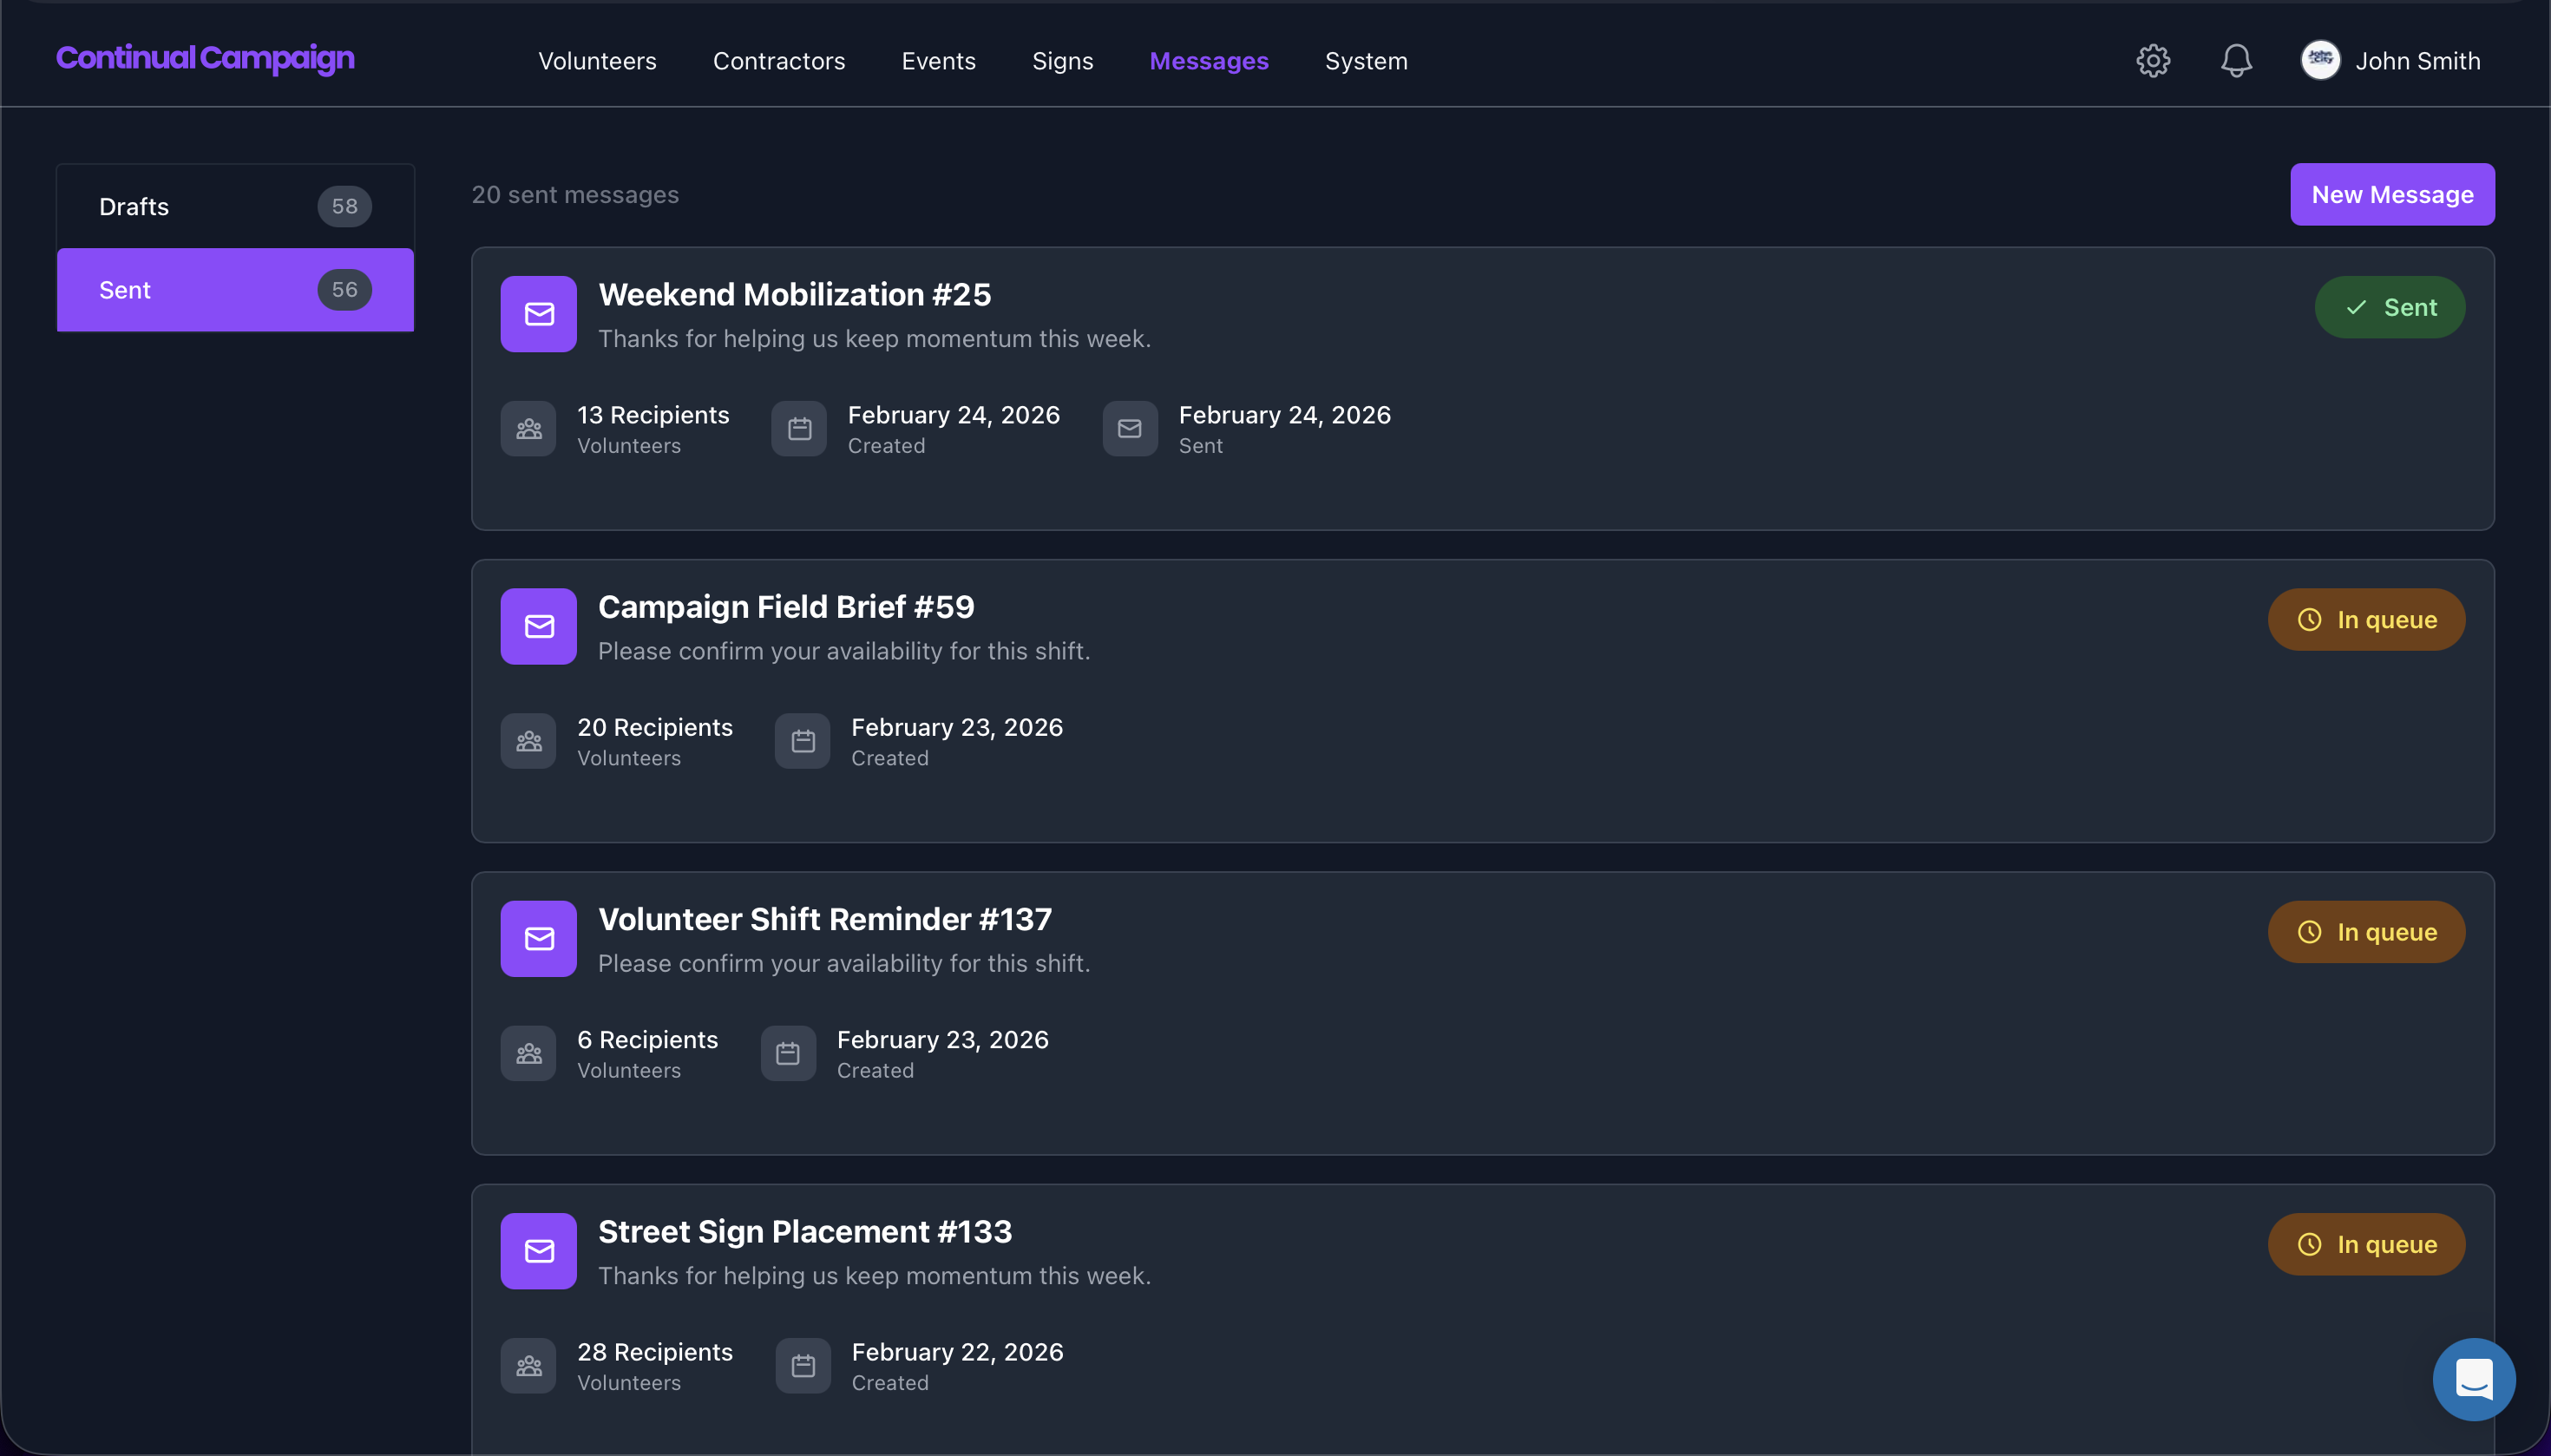Click Volunteer Shift Reminder #137 envelope icon
Viewport: 2551px width, 1456px height.
pyautogui.click(x=539, y=939)
